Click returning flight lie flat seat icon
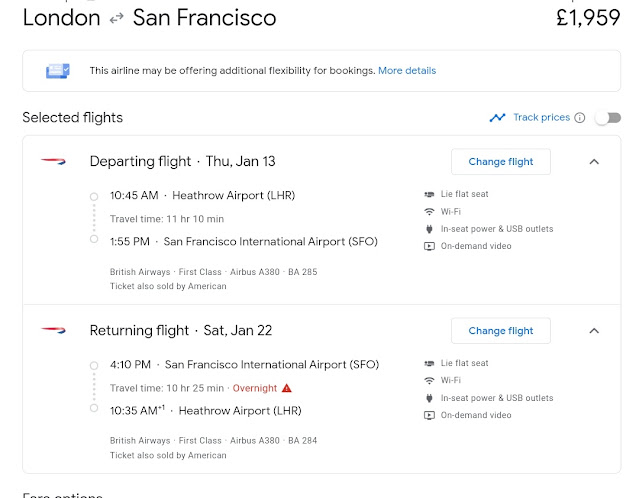The height and width of the screenshot is (498, 639). tap(429, 363)
